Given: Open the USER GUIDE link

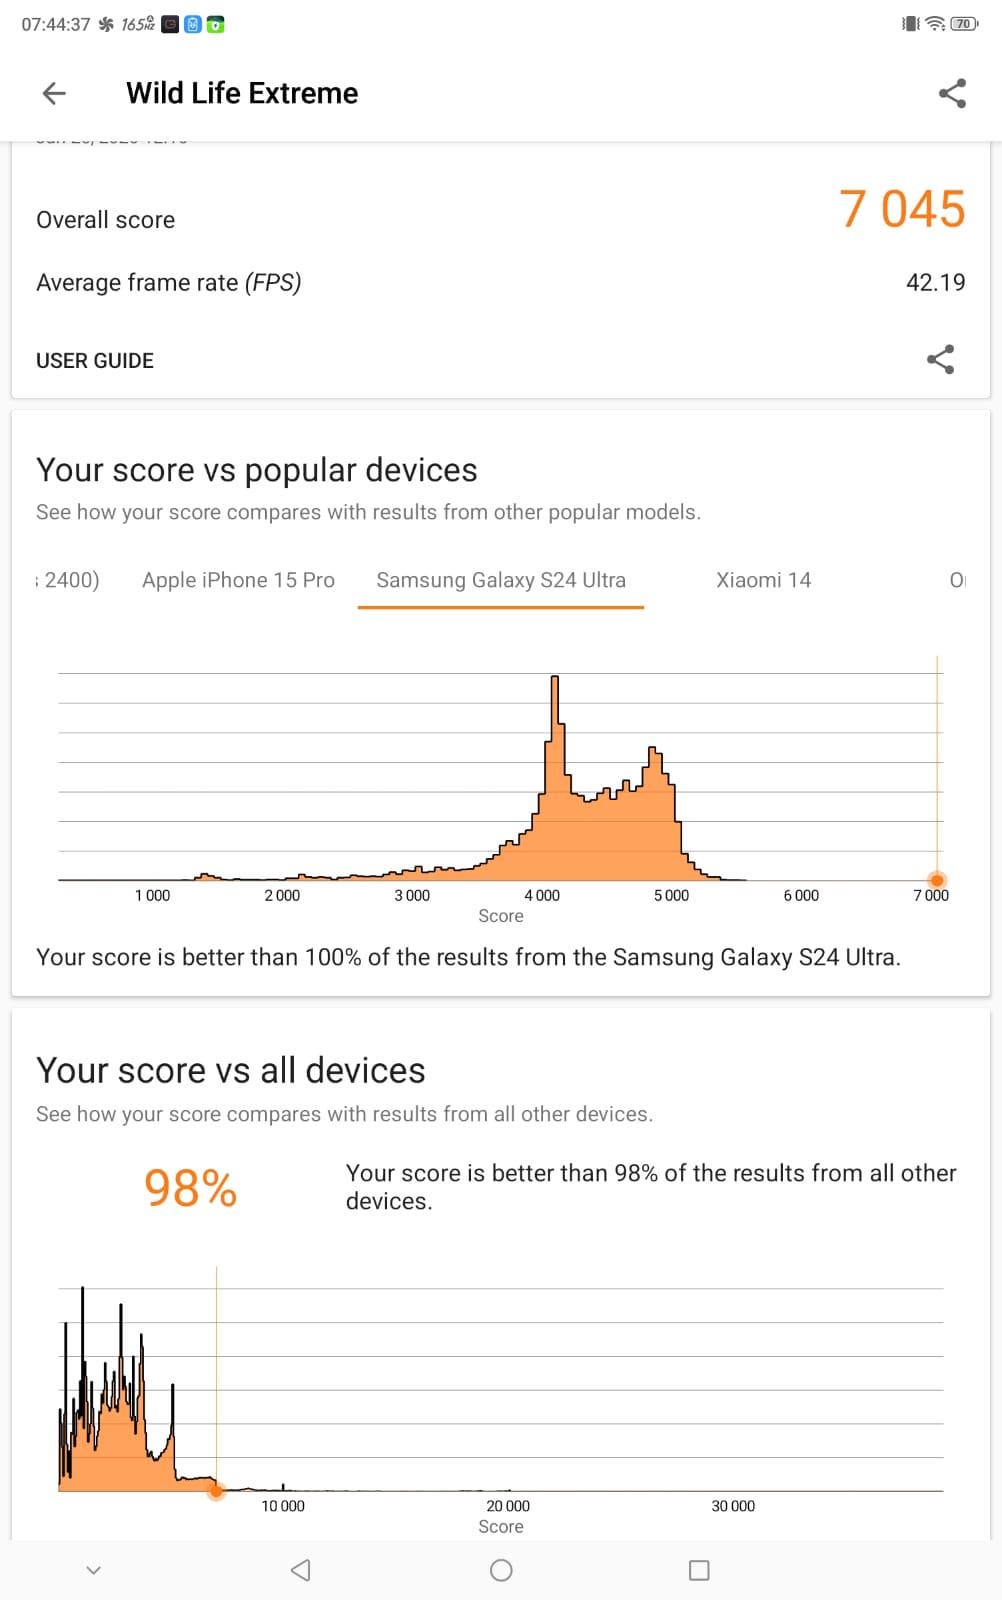Looking at the screenshot, I should (x=95, y=361).
